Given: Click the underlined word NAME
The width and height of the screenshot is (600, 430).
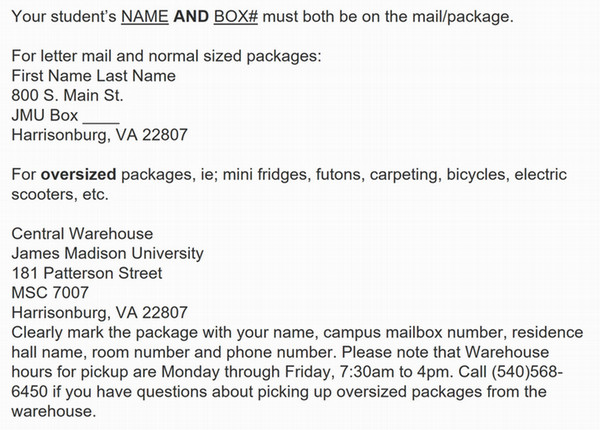Looking at the screenshot, I should (146, 17).
